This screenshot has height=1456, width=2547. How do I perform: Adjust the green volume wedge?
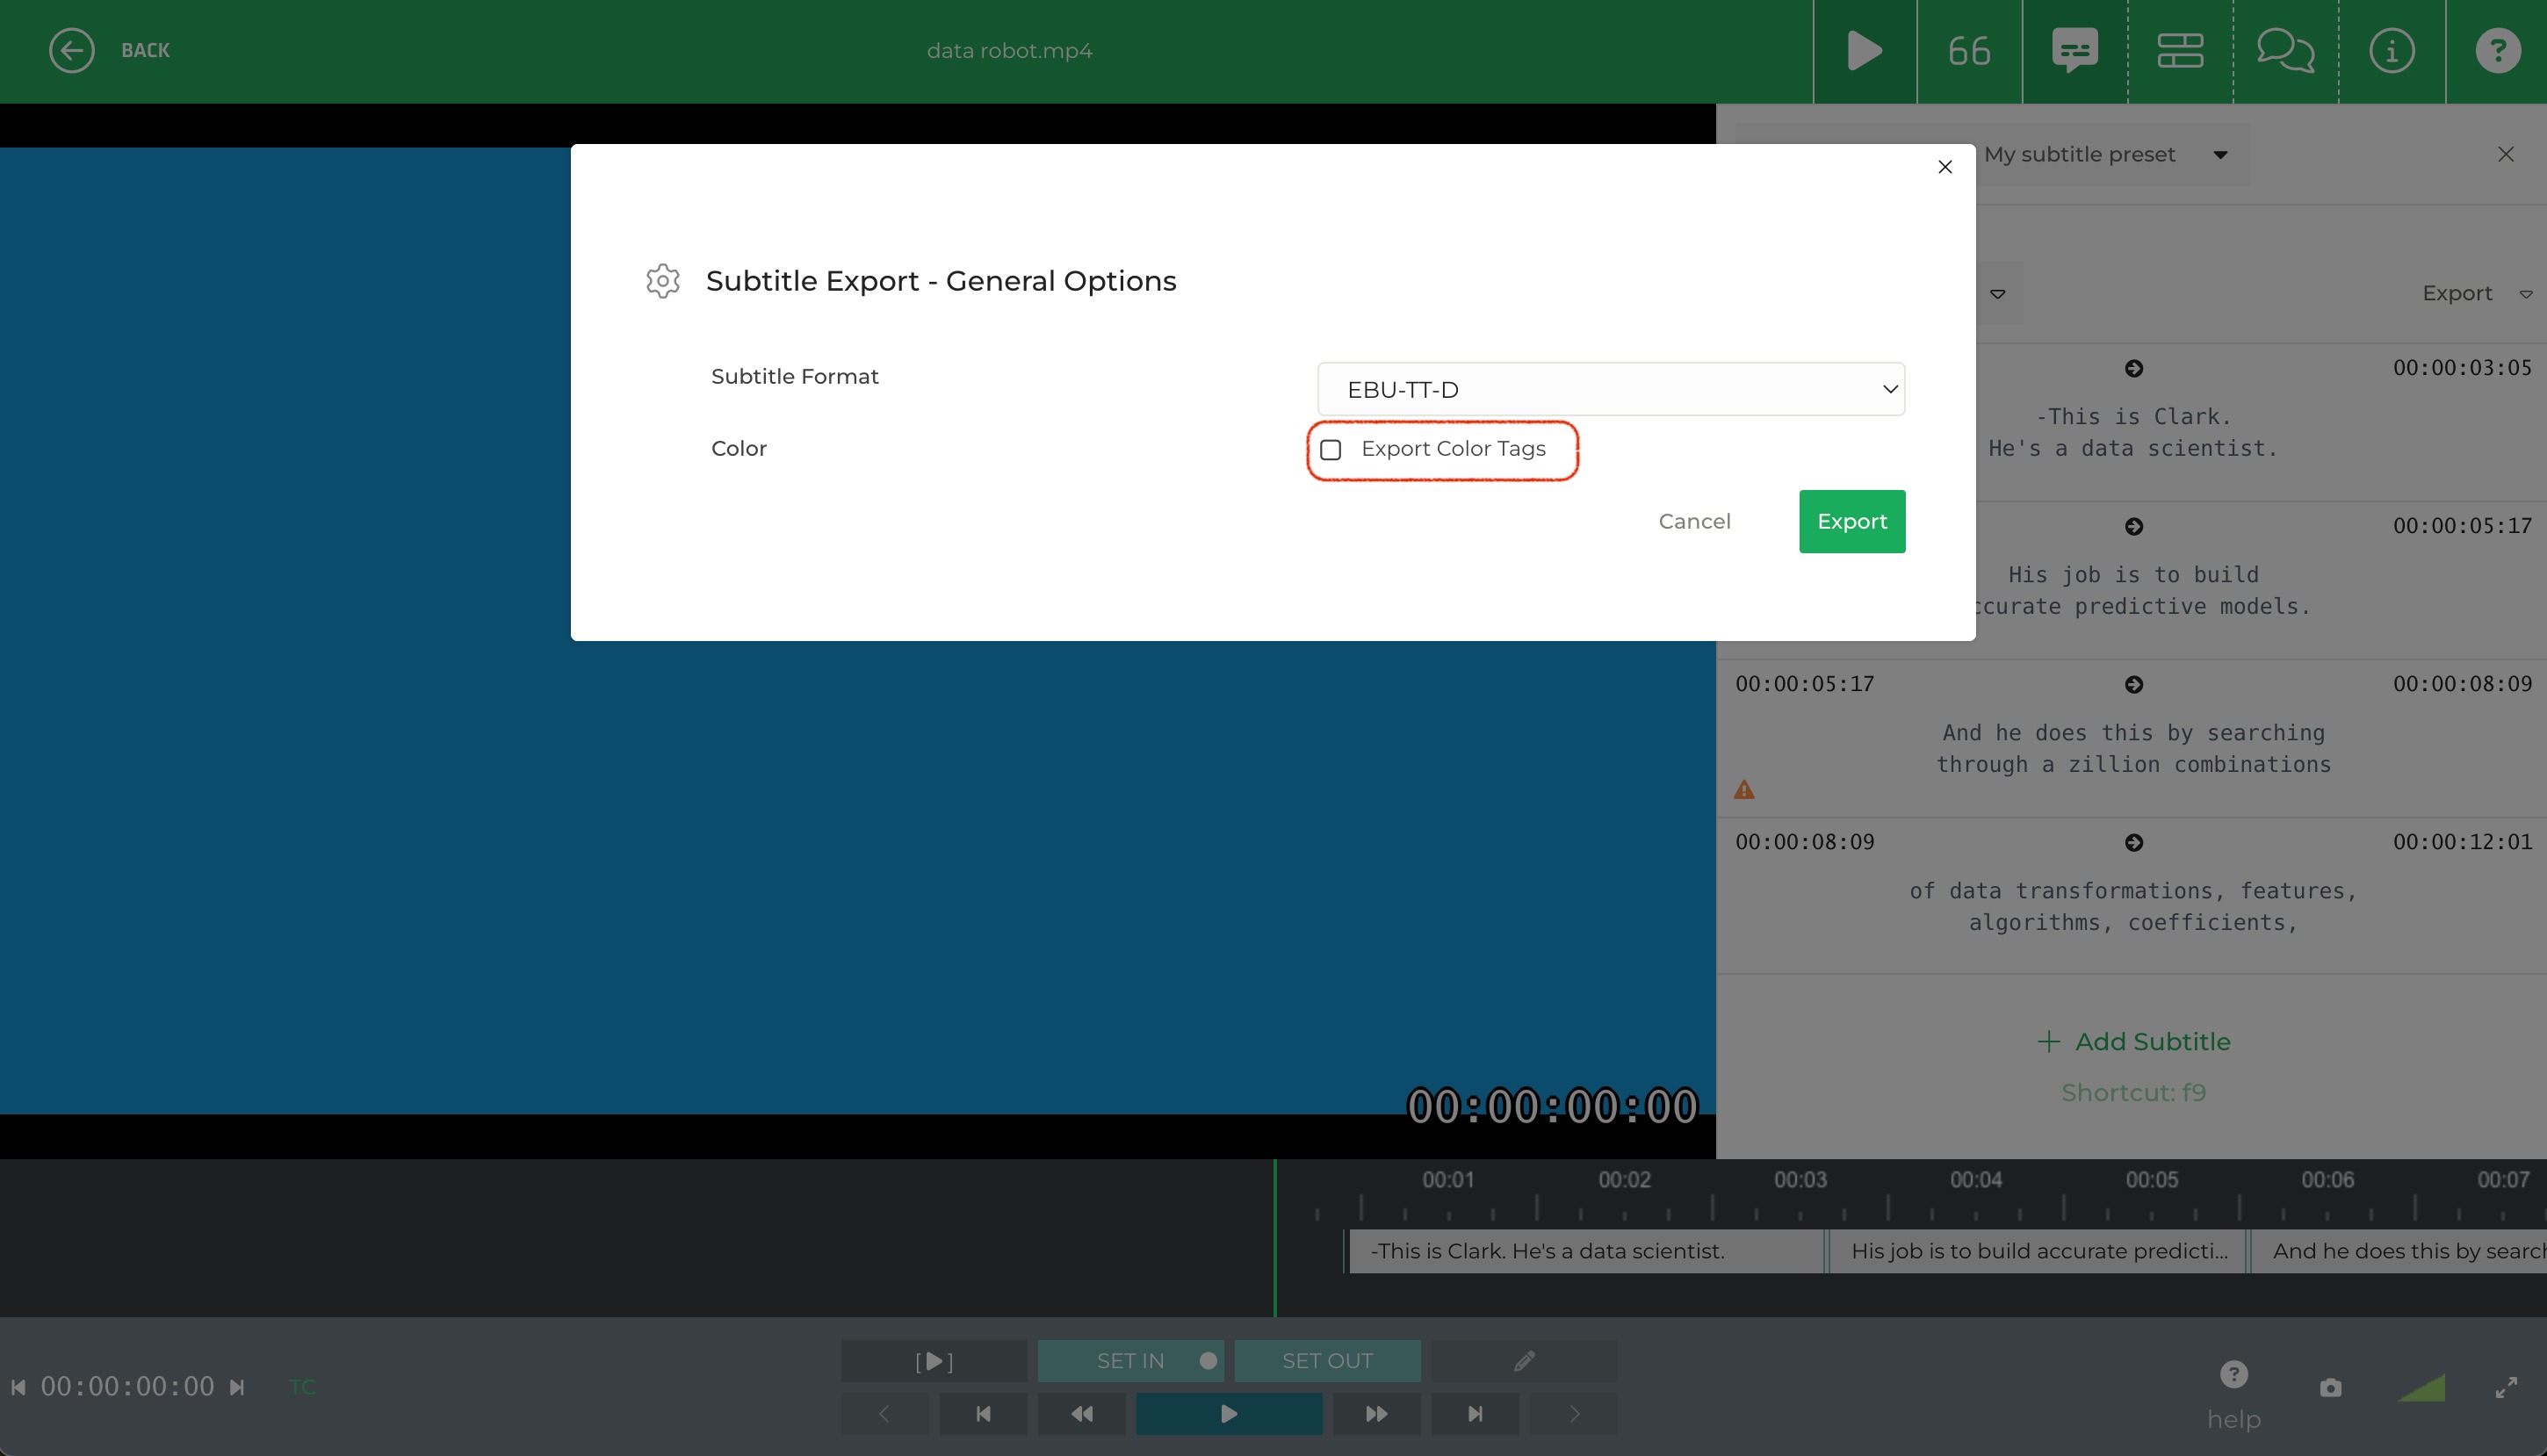(2421, 1387)
